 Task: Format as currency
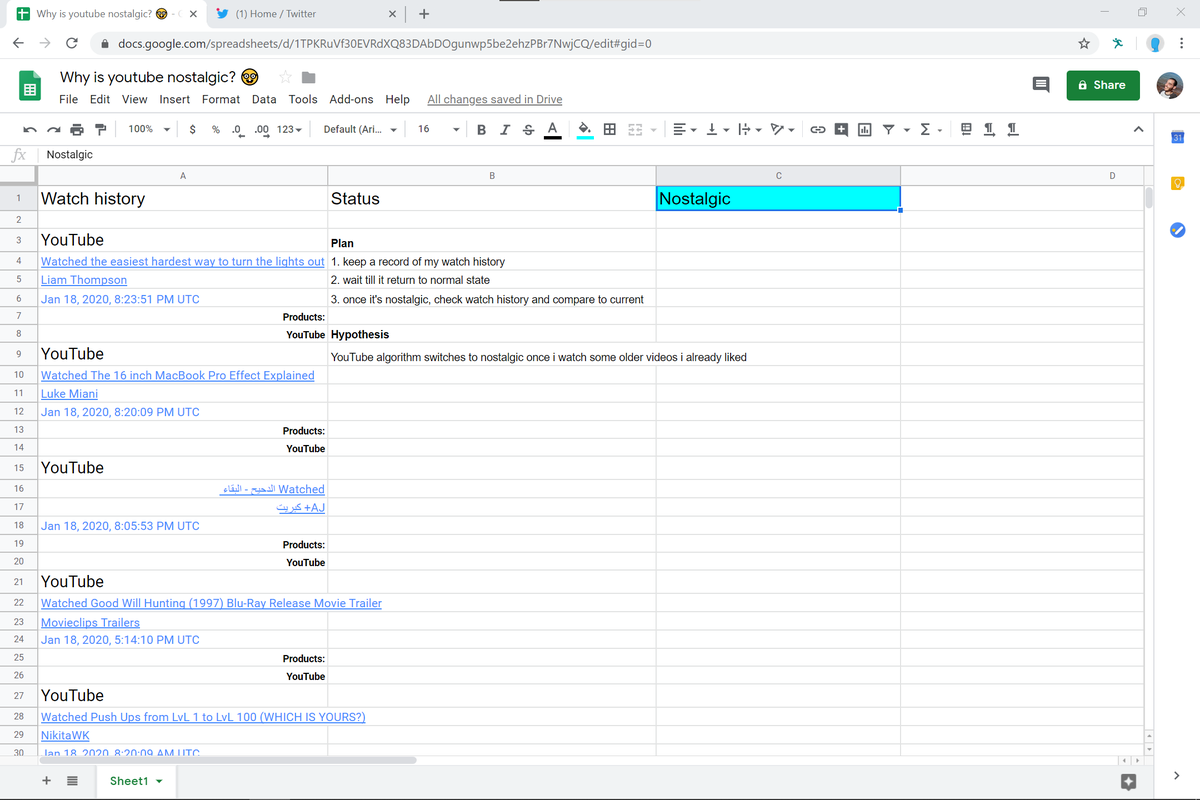point(191,129)
